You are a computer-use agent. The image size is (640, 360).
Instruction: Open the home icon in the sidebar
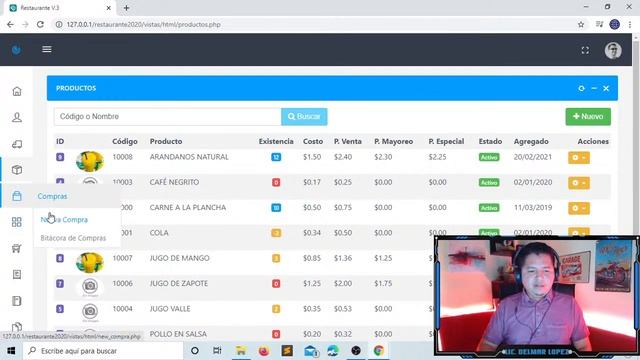click(x=17, y=91)
